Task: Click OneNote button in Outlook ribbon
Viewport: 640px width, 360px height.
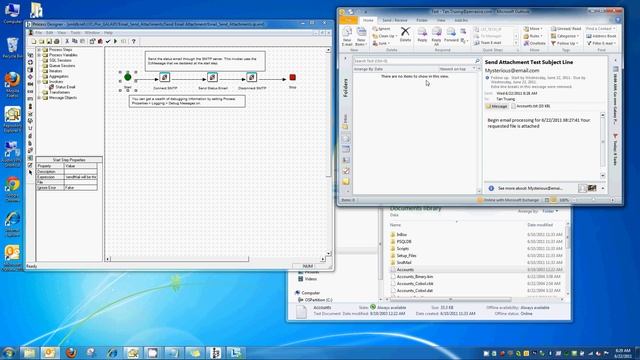Action: click(535, 43)
